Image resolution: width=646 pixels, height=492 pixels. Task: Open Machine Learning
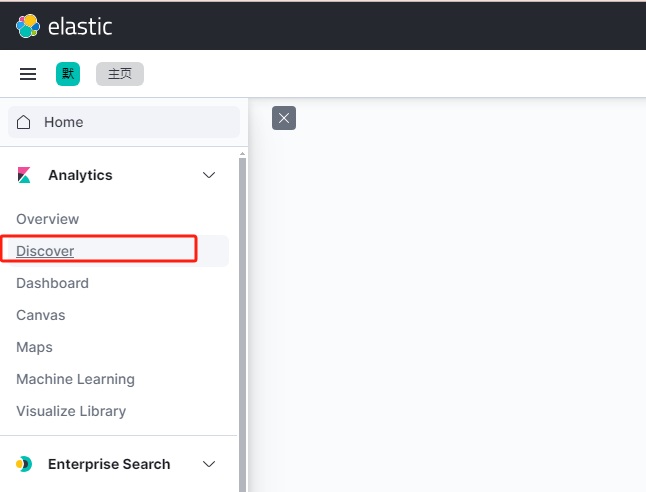coord(75,379)
